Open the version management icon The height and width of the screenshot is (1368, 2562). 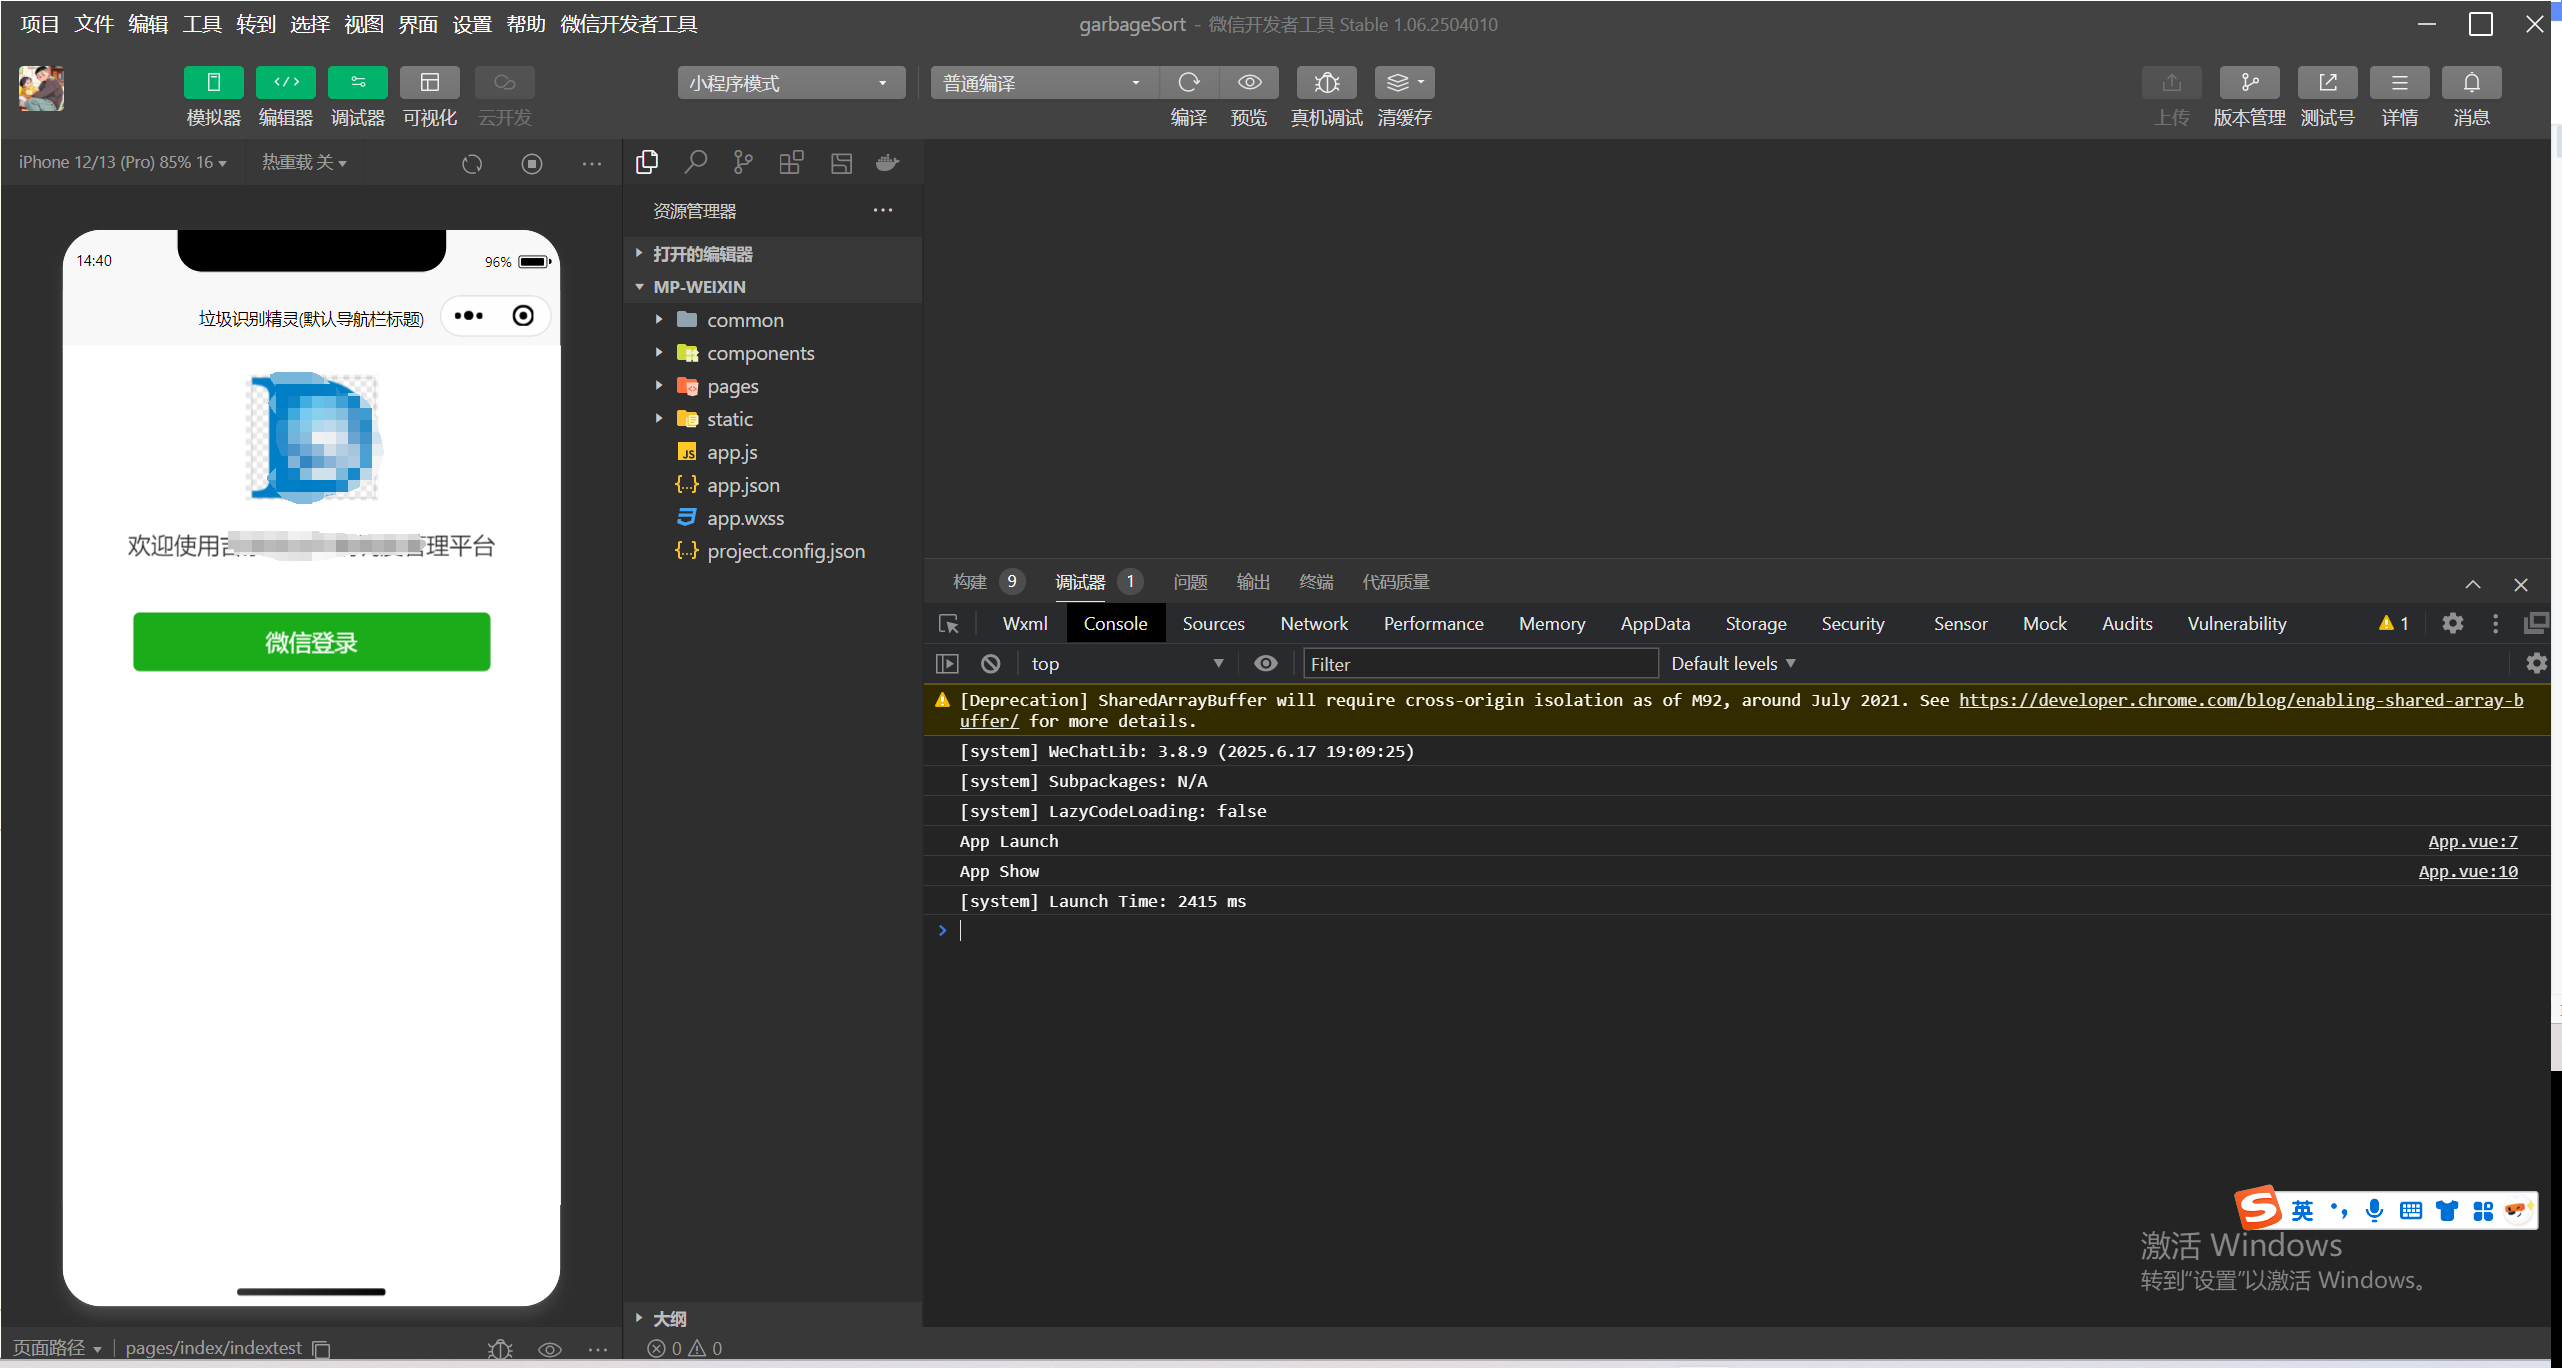pyautogui.click(x=2249, y=83)
